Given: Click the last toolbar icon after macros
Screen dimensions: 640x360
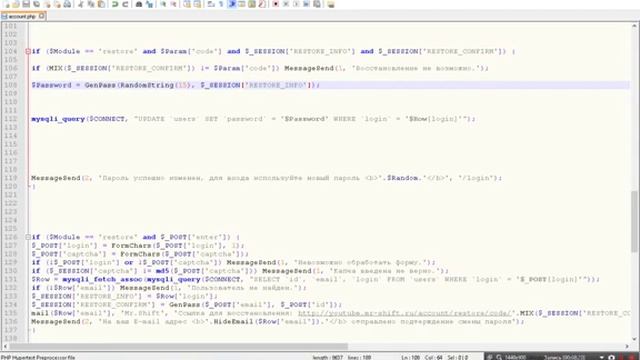Looking at the screenshot, I should (330, 4).
